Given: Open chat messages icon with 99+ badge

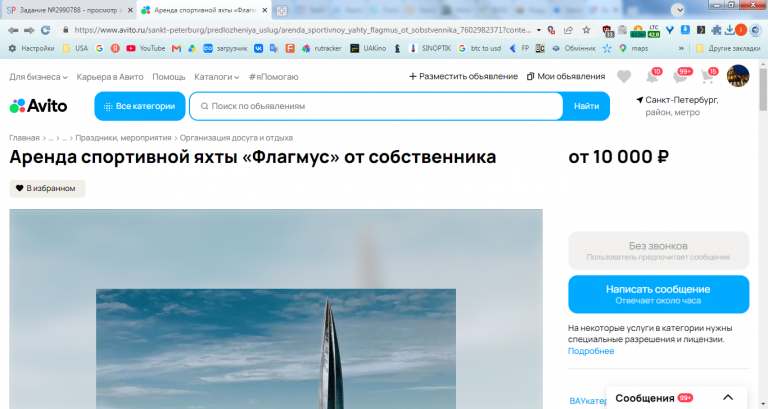Looking at the screenshot, I should 682,75.
